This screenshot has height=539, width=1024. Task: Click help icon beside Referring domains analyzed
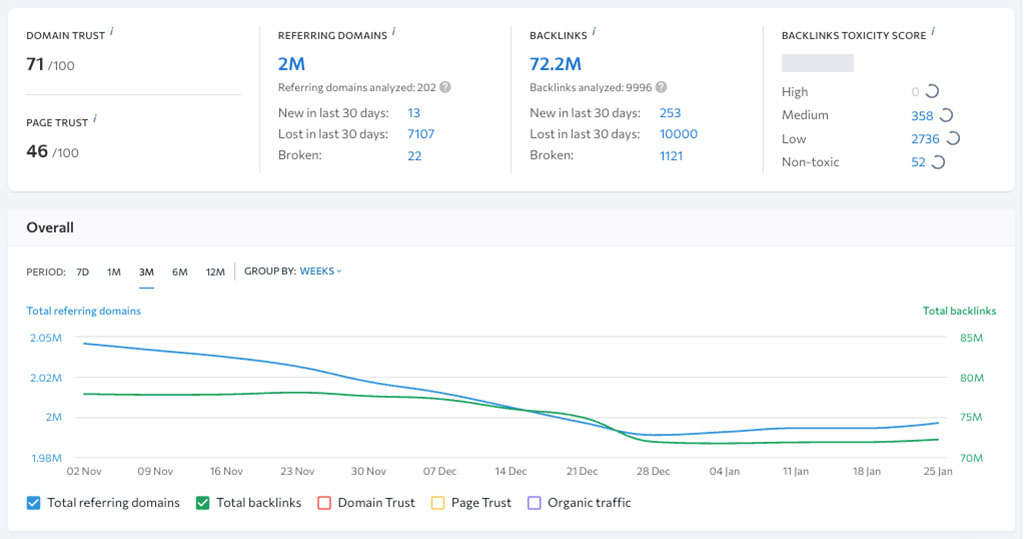point(445,87)
